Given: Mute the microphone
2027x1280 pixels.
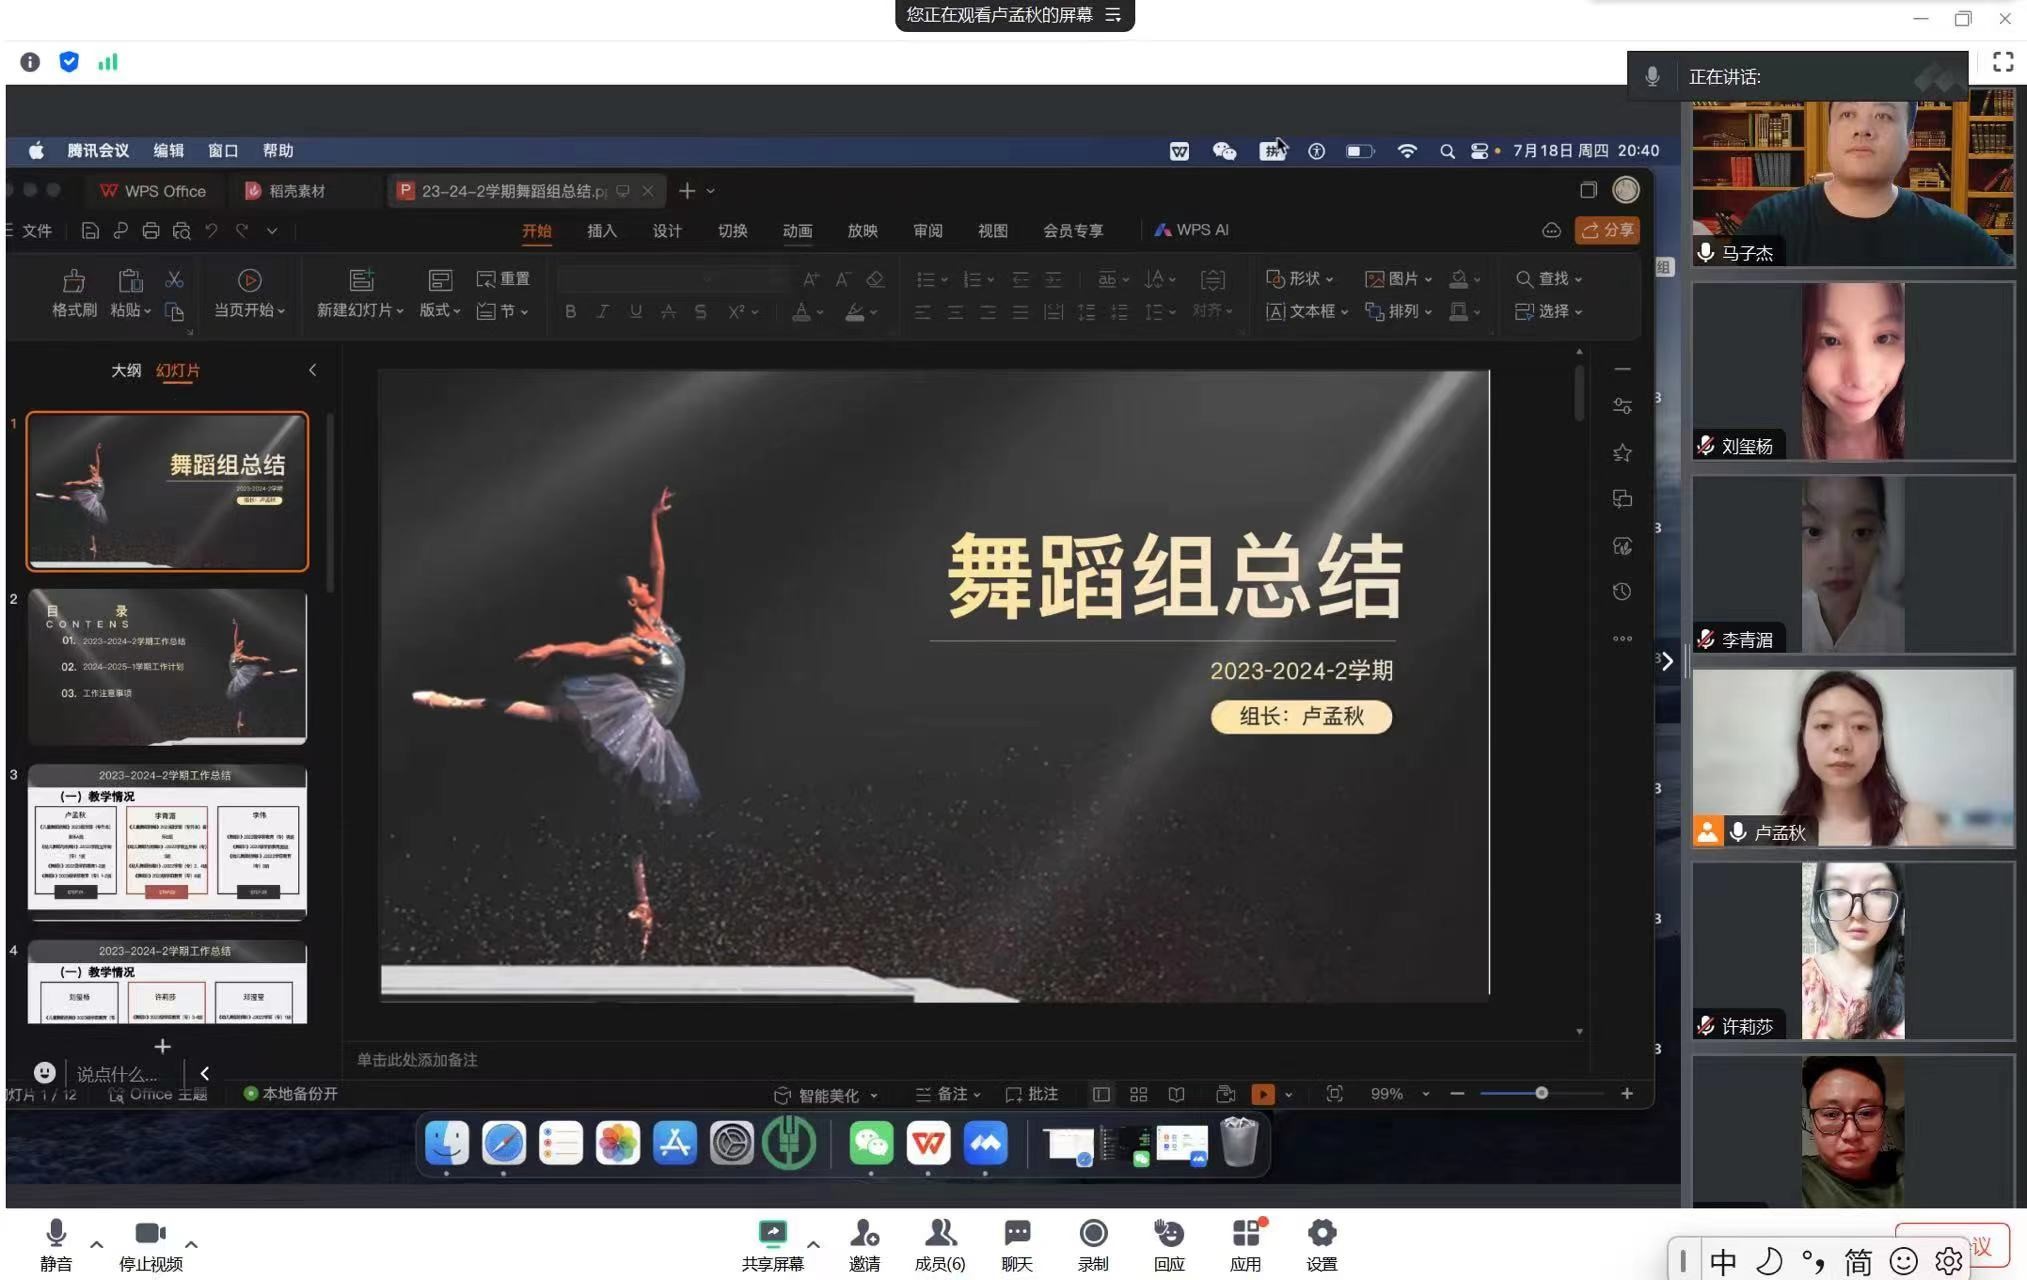Looking at the screenshot, I should point(56,1233).
